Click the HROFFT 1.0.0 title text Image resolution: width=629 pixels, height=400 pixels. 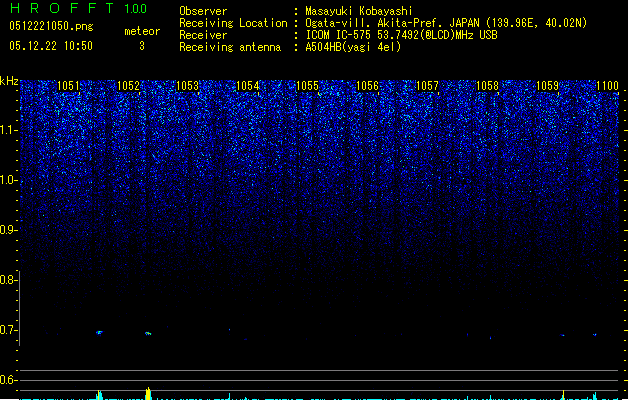point(78,8)
